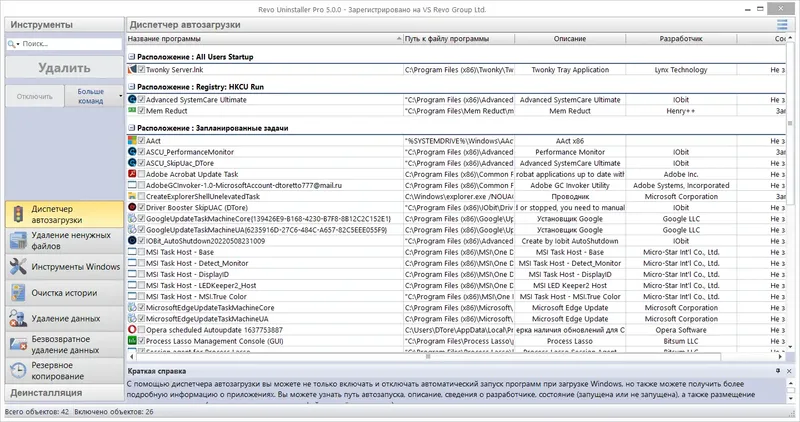Select 'Удаление данных' in the sidebar
The height and width of the screenshot is (422, 800).
pyautogui.click(x=64, y=318)
